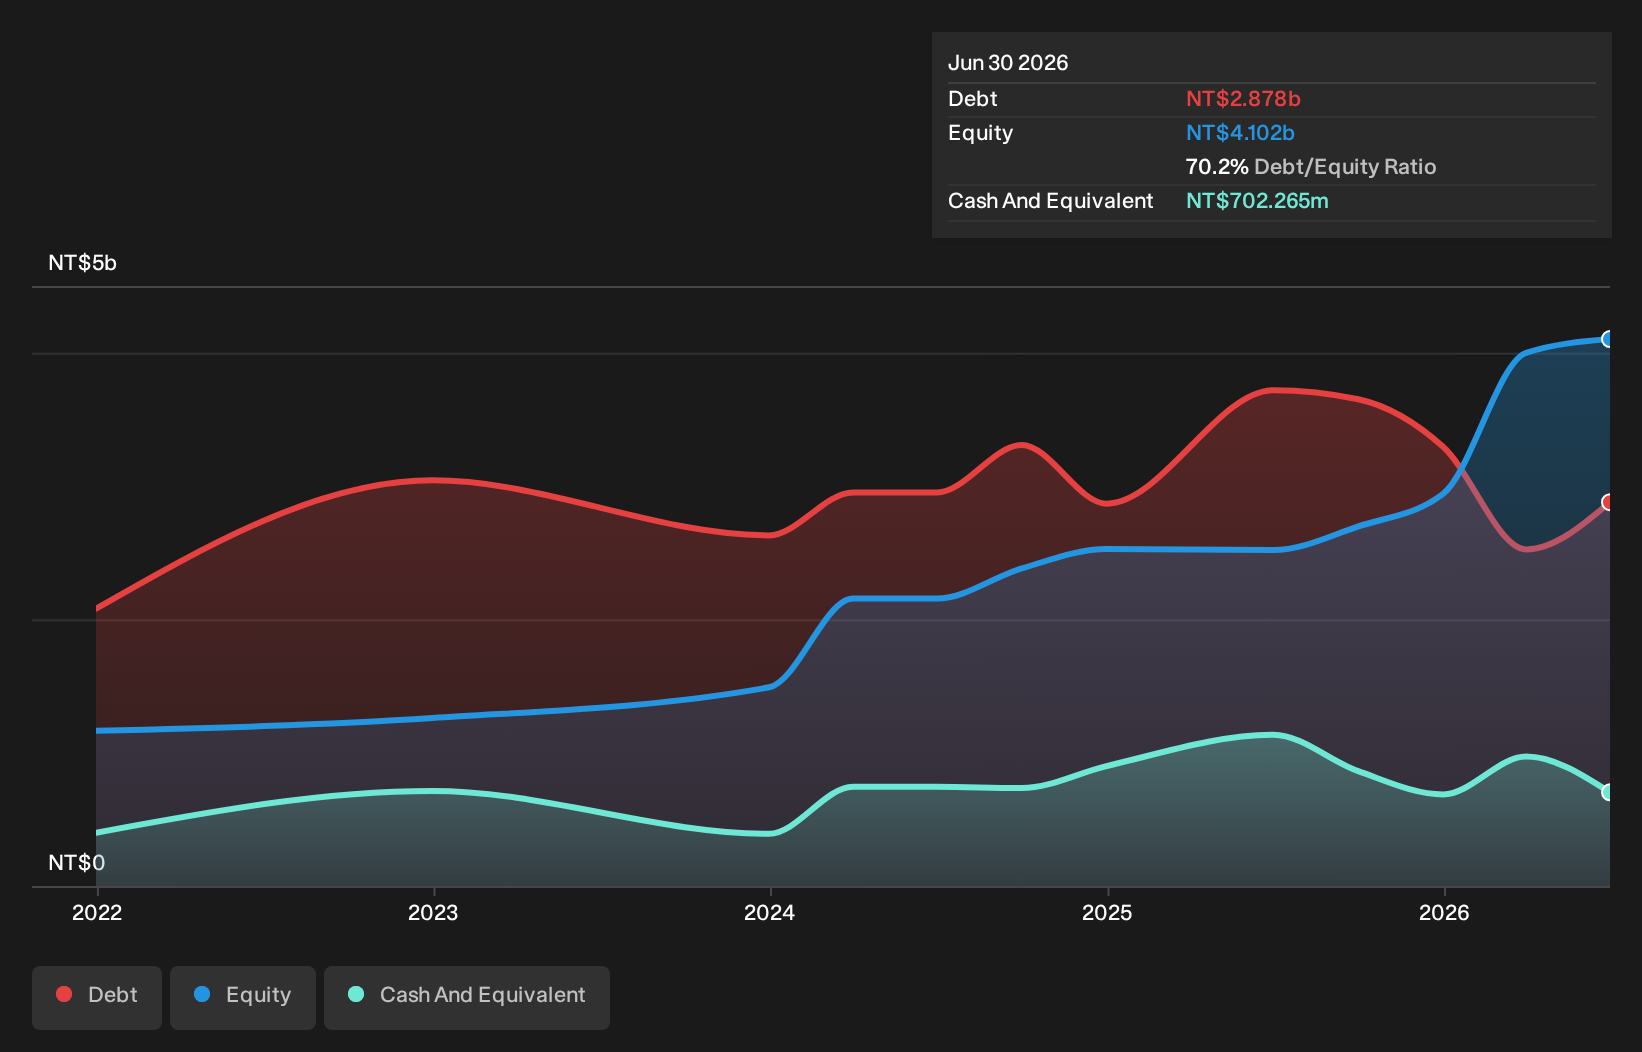Click the 2022 x-axis label
The width and height of the screenshot is (1642, 1052).
[x=97, y=912]
